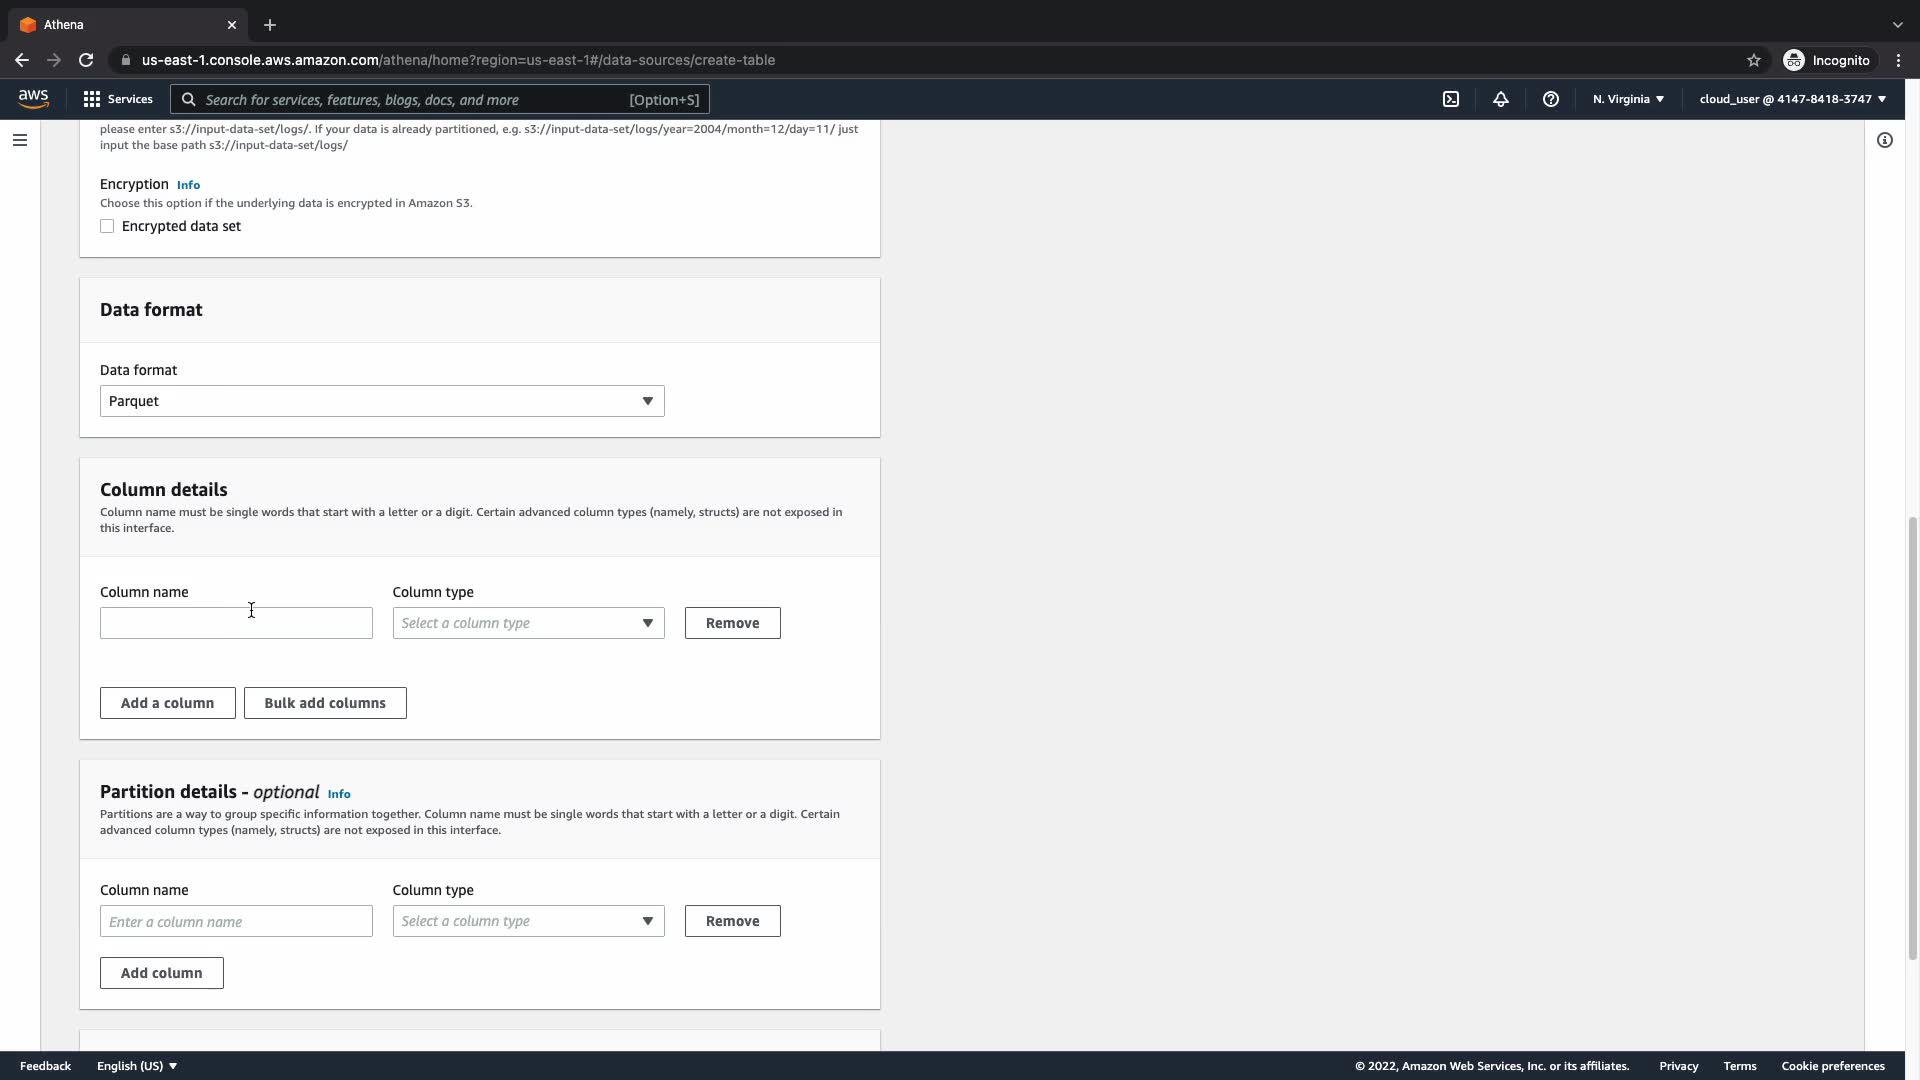This screenshot has width=1920, height=1080.
Task: Open the notifications bell icon
Action: coord(1501,99)
